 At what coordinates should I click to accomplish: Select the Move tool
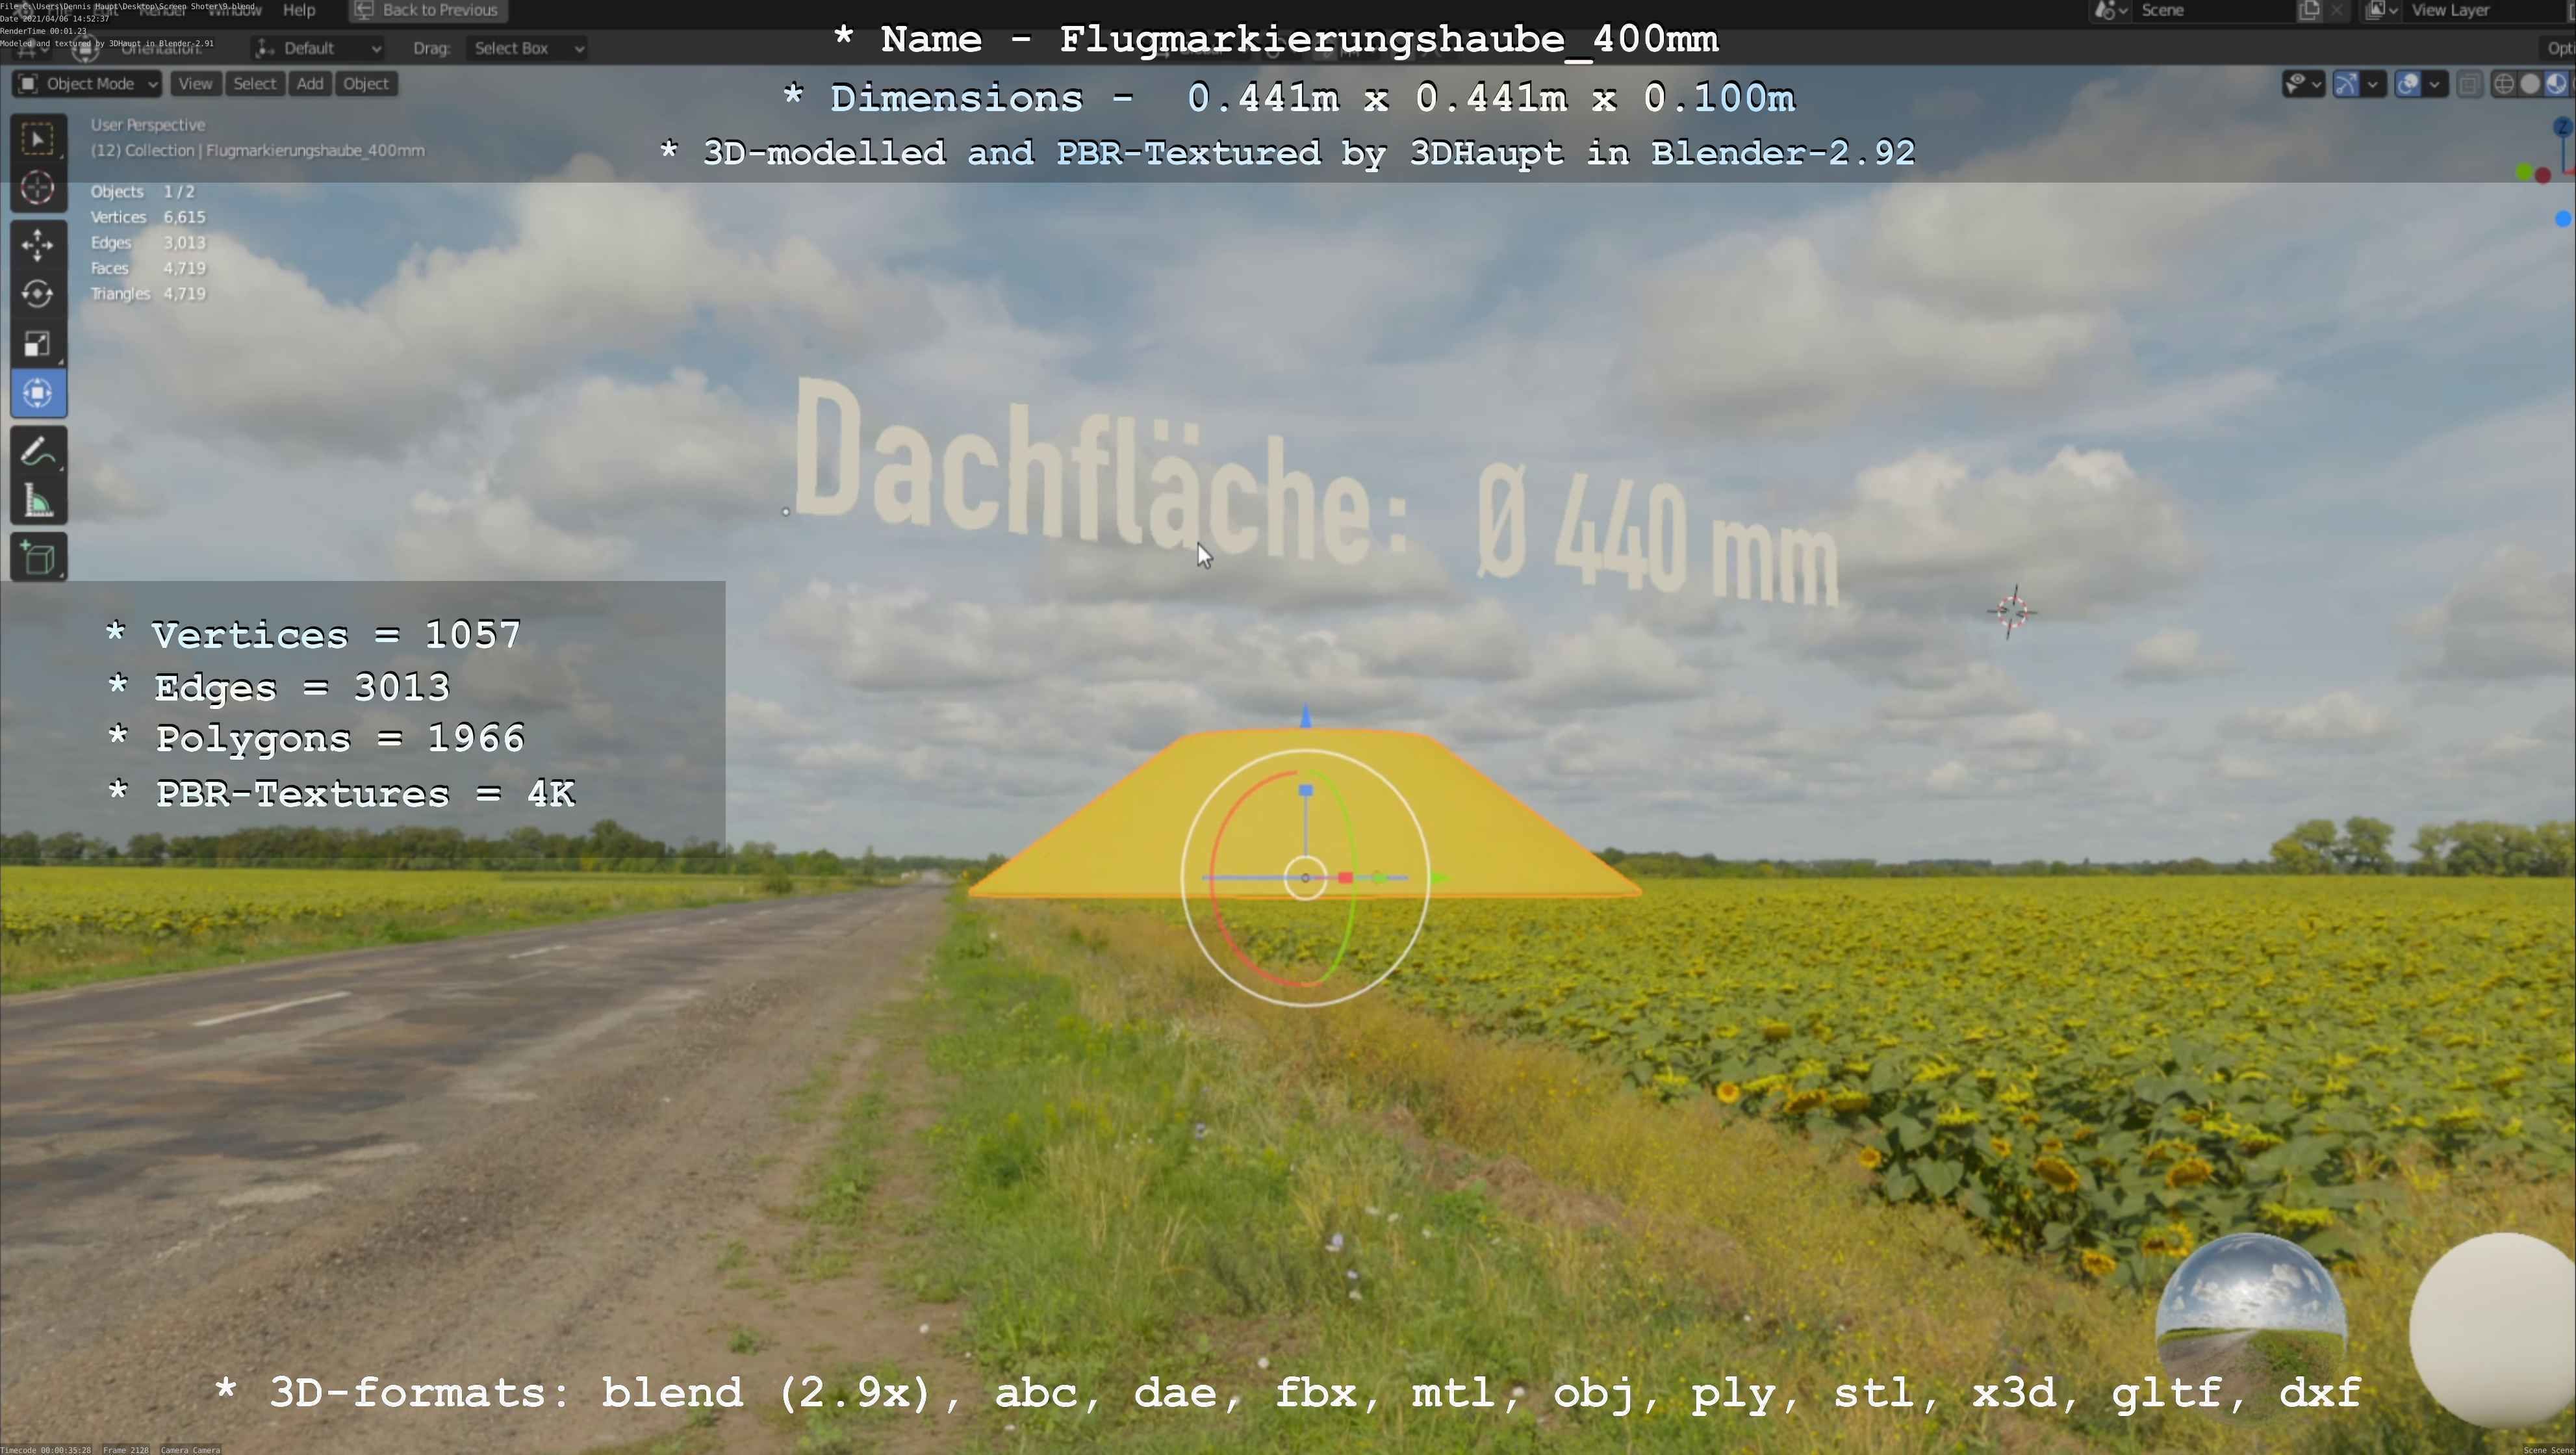click(x=38, y=245)
